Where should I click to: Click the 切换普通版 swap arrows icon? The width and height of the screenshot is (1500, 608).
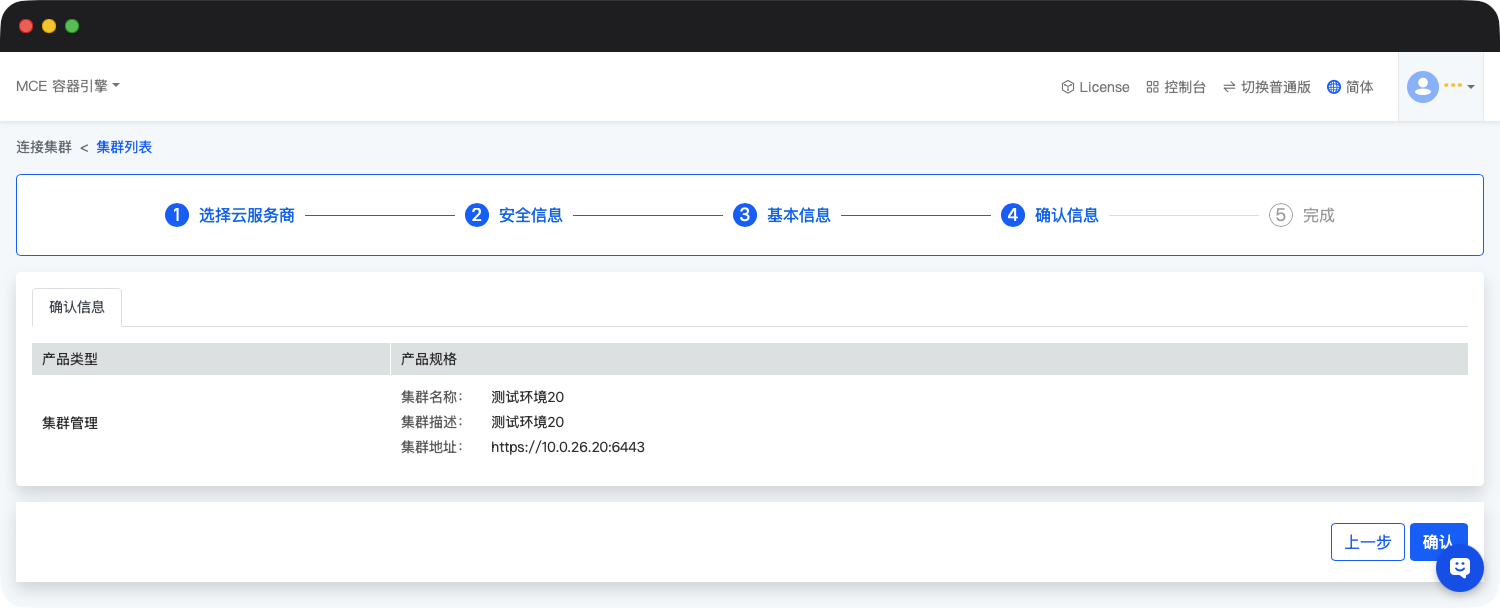click(1229, 87)
